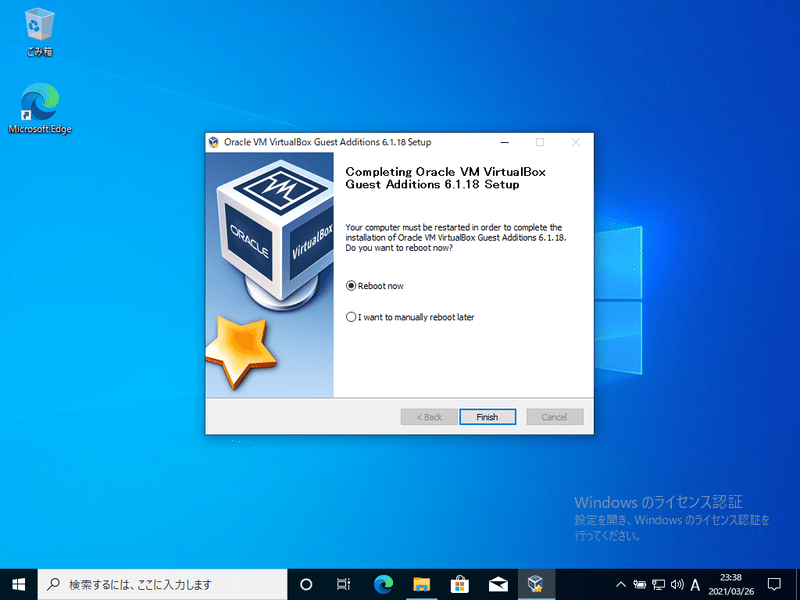Screen dimensions: 800x600
Task: Close the Guest Additions Setup window
Action: 576,142
